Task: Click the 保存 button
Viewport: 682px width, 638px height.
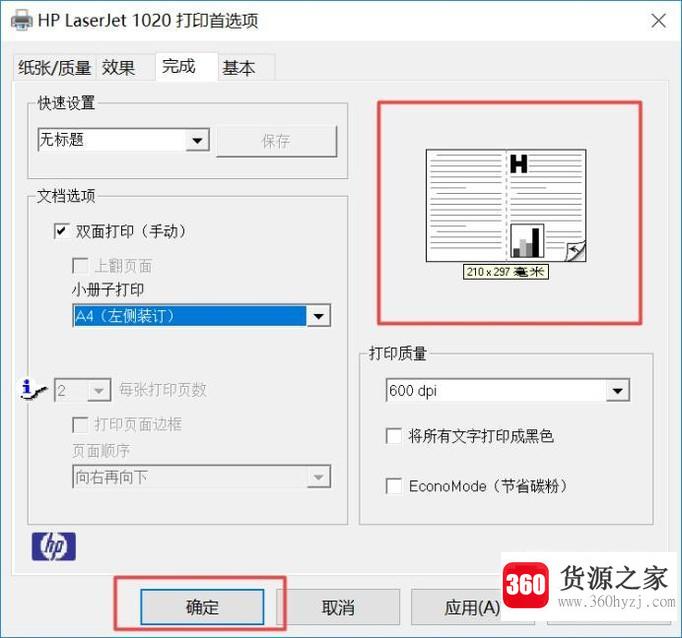Action: (x=277, y=141)
